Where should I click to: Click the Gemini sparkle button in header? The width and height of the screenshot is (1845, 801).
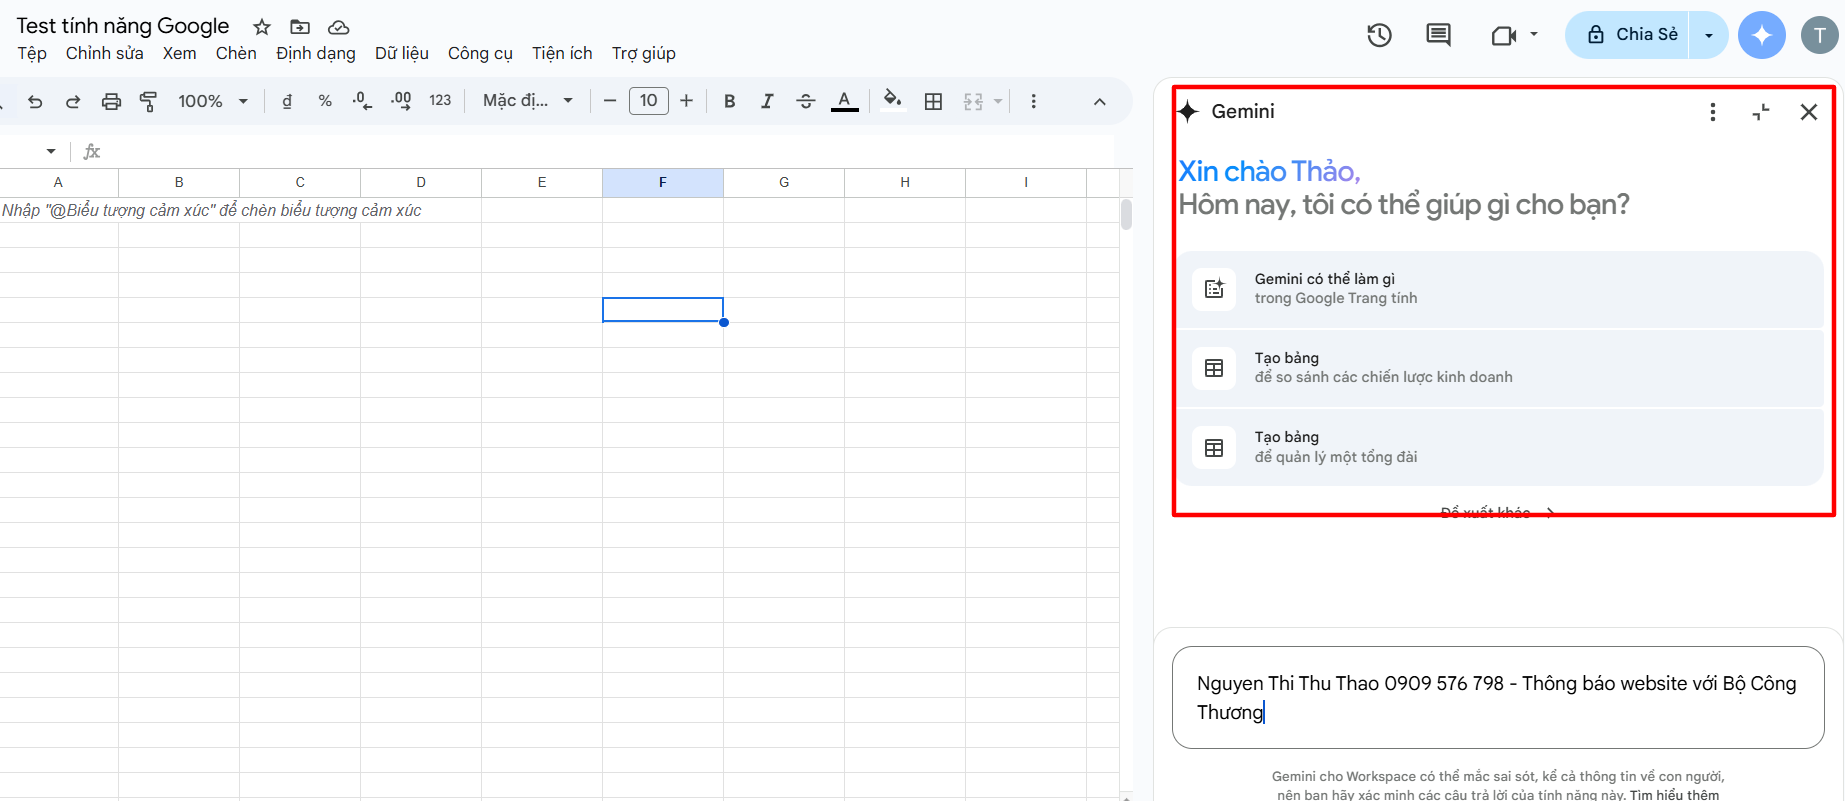coord(1761,35)
